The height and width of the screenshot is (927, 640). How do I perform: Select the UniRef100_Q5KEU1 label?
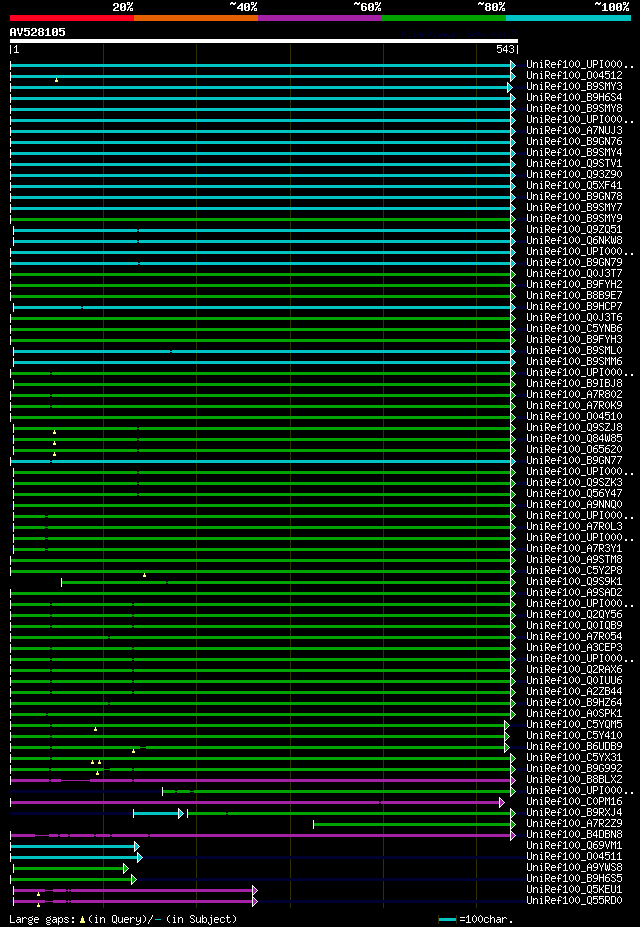574,890
